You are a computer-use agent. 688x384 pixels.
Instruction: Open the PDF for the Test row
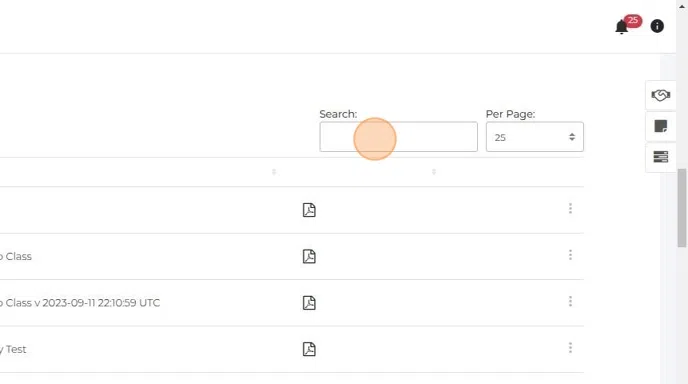tap(309, 349)
